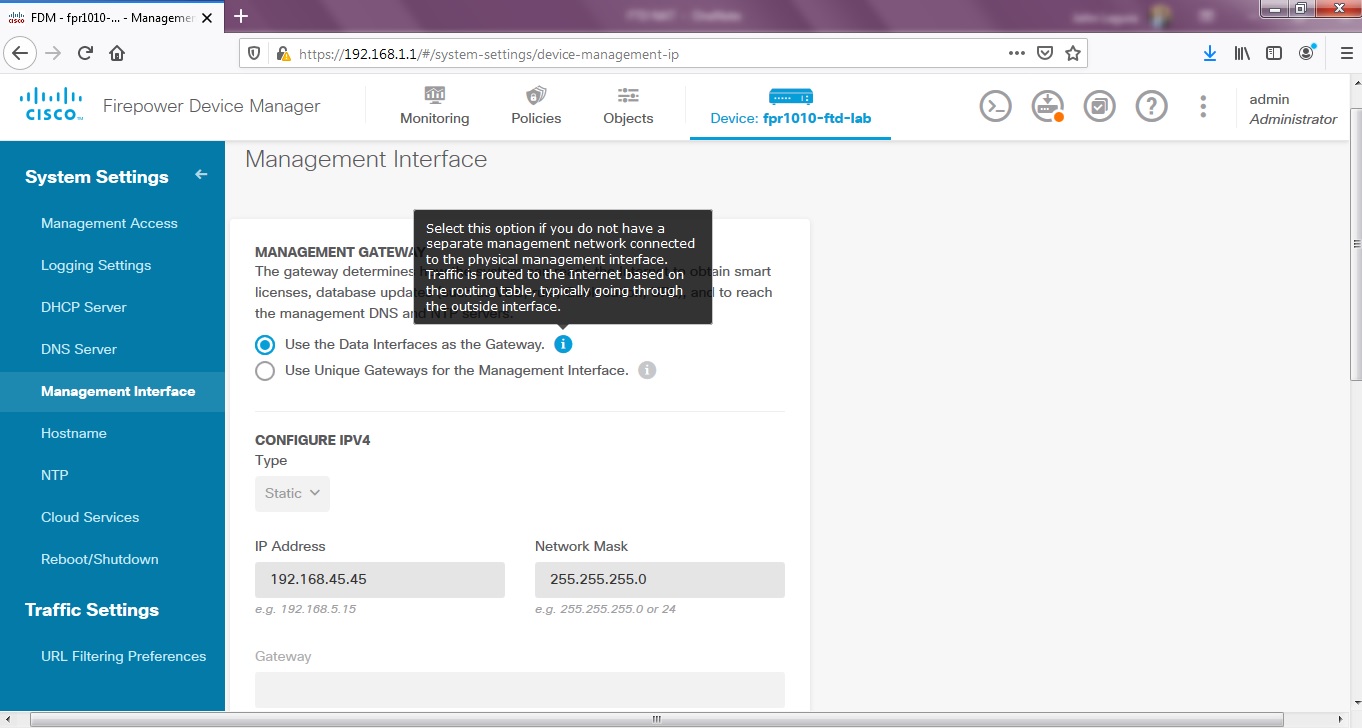Image resolution: width=1362 pixels, height=728 pixels.
Task: Click the browser forward button
Action: tap(54, 54)
